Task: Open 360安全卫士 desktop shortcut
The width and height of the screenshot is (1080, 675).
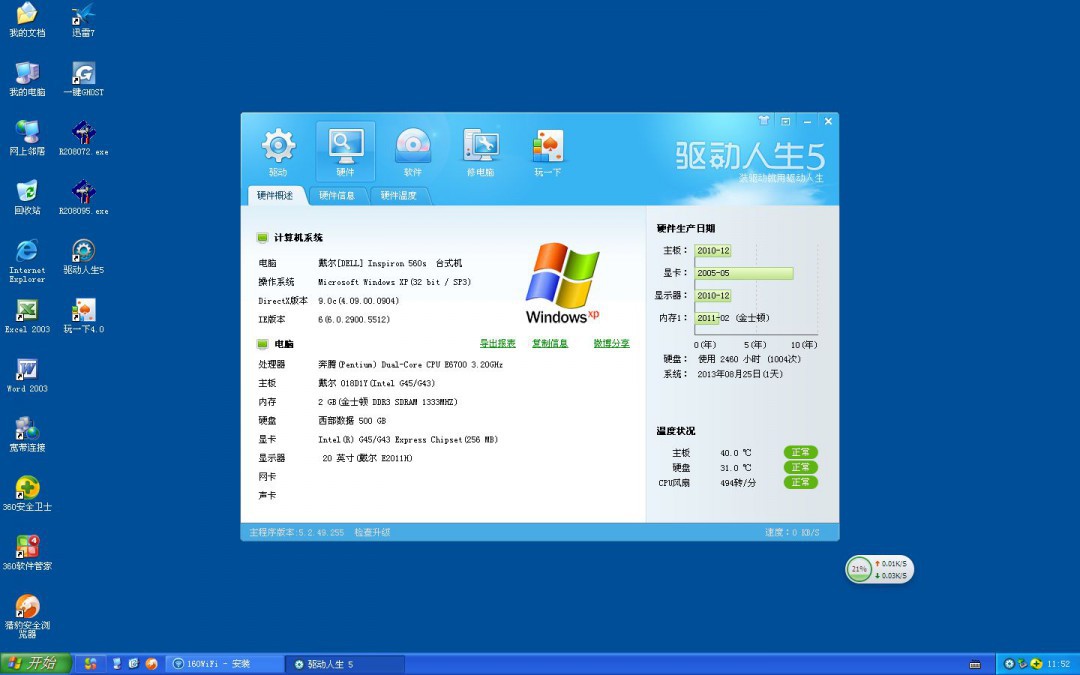Action: point(27,494)
